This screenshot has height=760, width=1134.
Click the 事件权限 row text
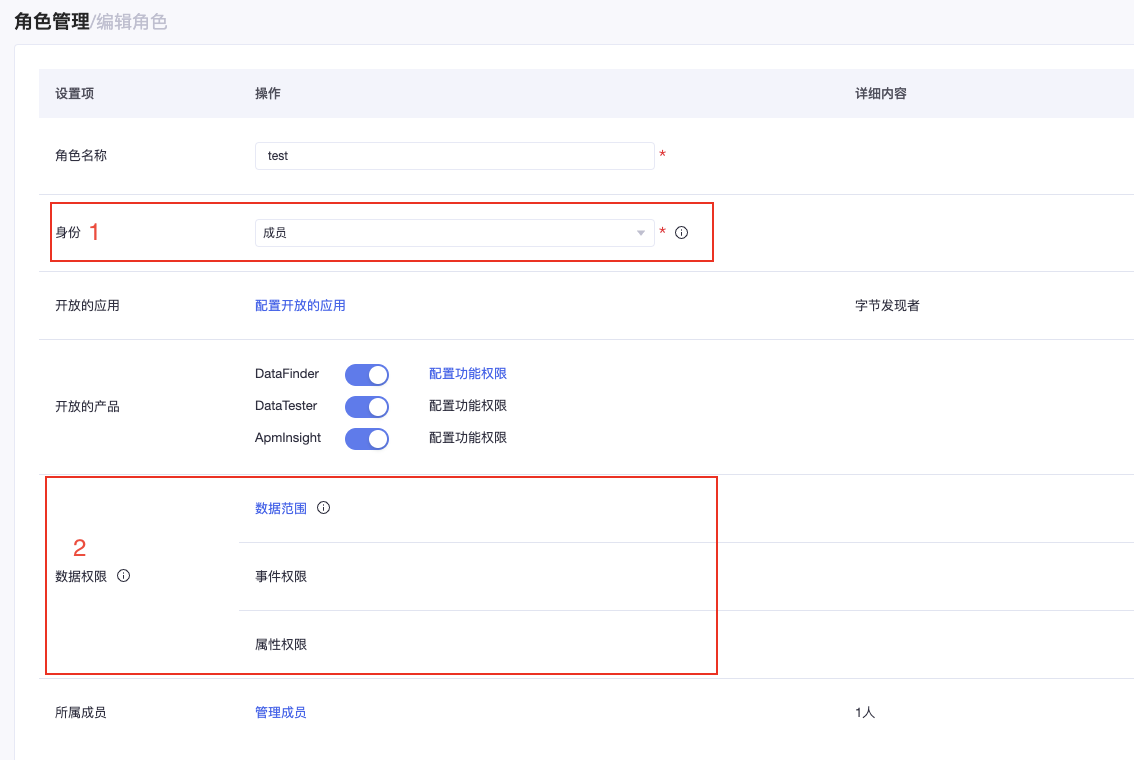[x=281, y=576]
